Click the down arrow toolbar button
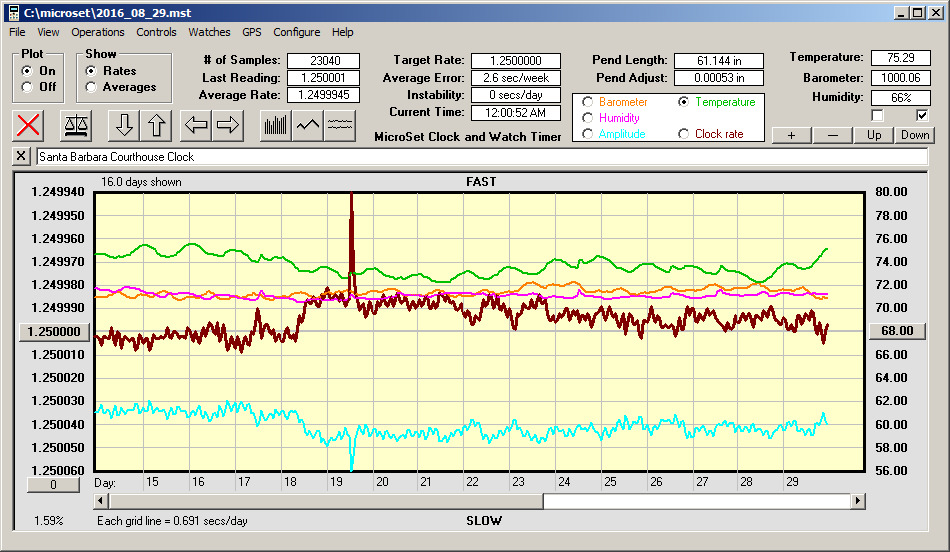This screenshot has width=950, height=552. click(124, 125)
